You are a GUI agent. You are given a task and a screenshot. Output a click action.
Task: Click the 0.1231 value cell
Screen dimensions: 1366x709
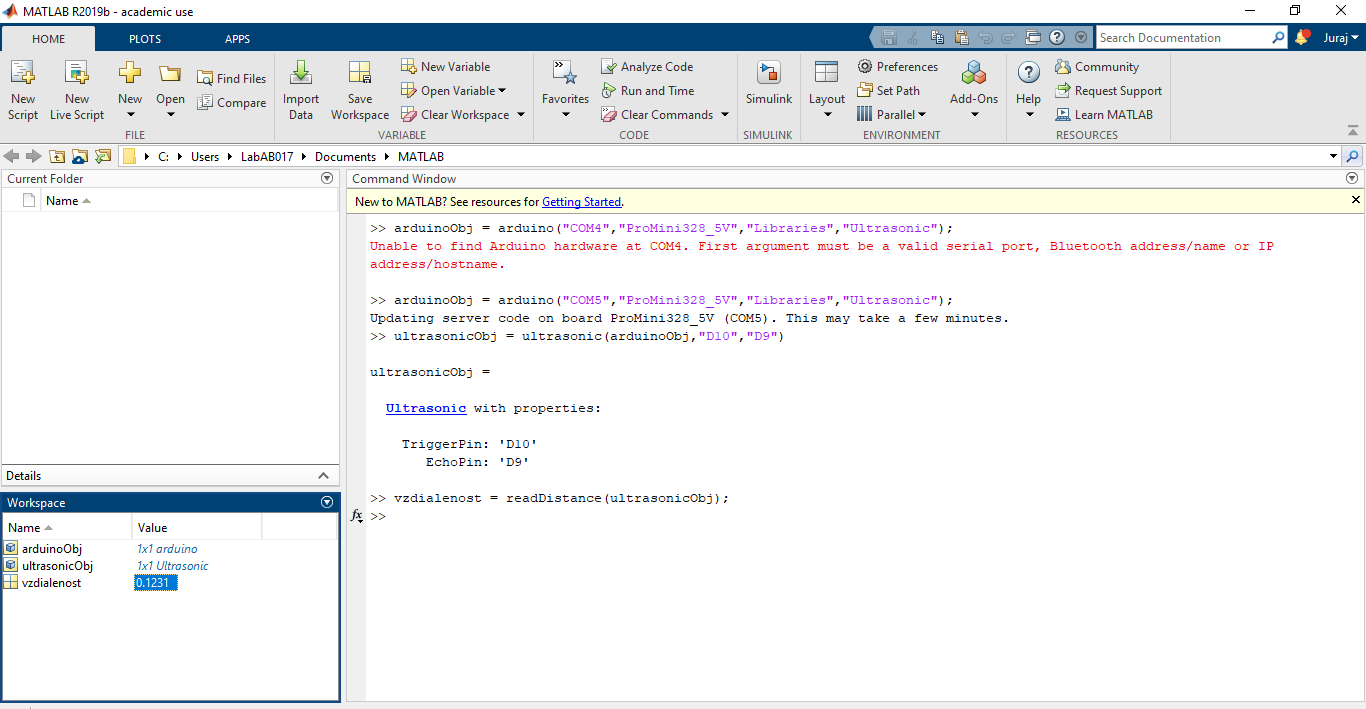156,583
